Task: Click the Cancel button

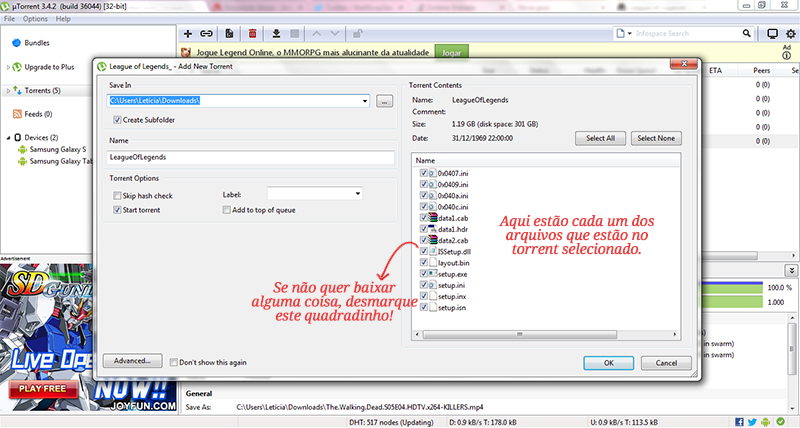Action: [x=666, y=363]
